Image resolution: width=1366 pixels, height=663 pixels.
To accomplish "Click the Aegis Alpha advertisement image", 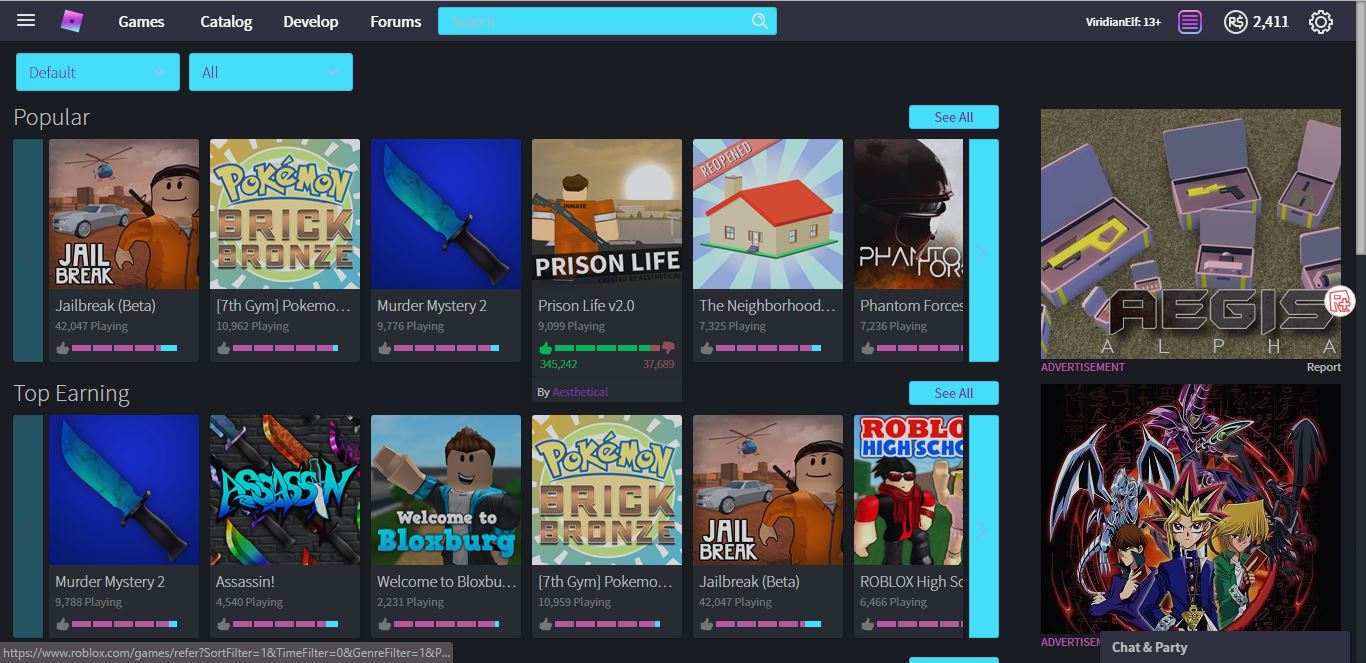I will [1191, 234].
